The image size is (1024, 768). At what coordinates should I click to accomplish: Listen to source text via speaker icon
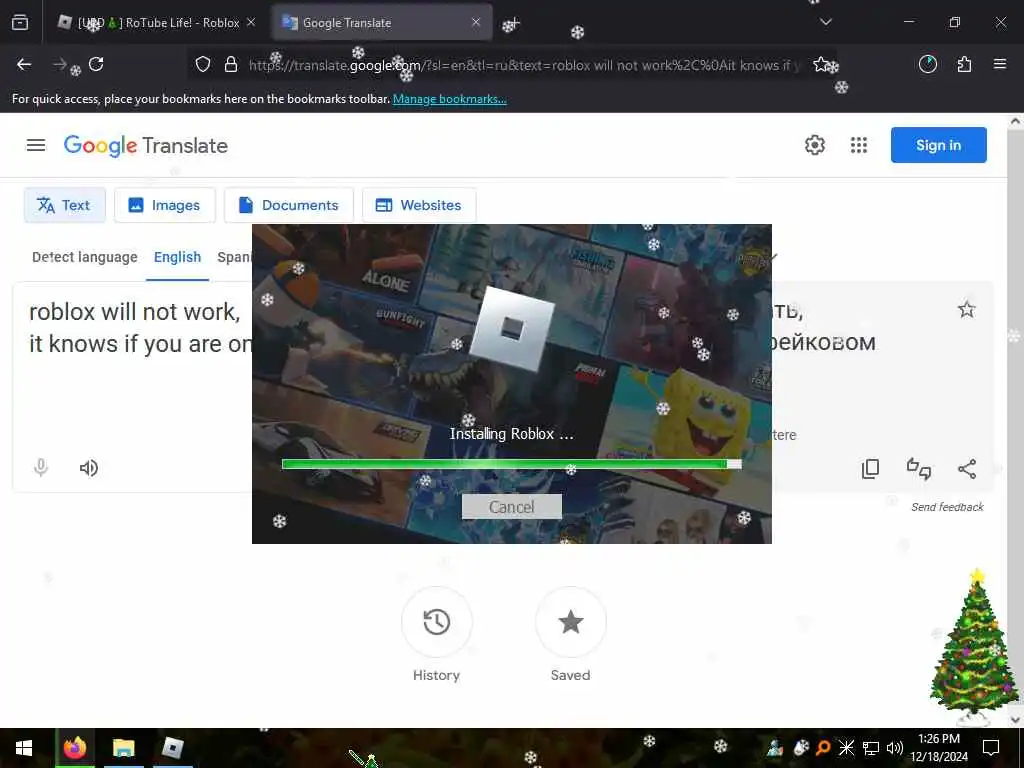89,468
